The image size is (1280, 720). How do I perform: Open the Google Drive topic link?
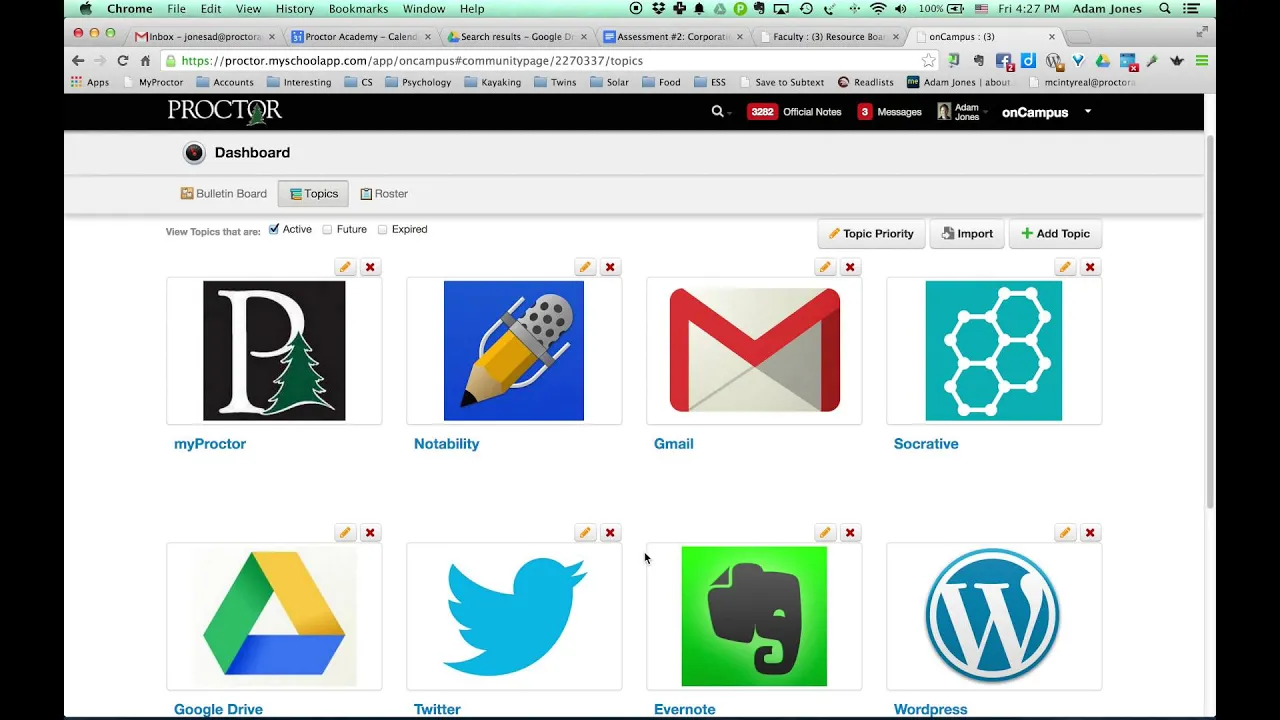pos(218,709)
